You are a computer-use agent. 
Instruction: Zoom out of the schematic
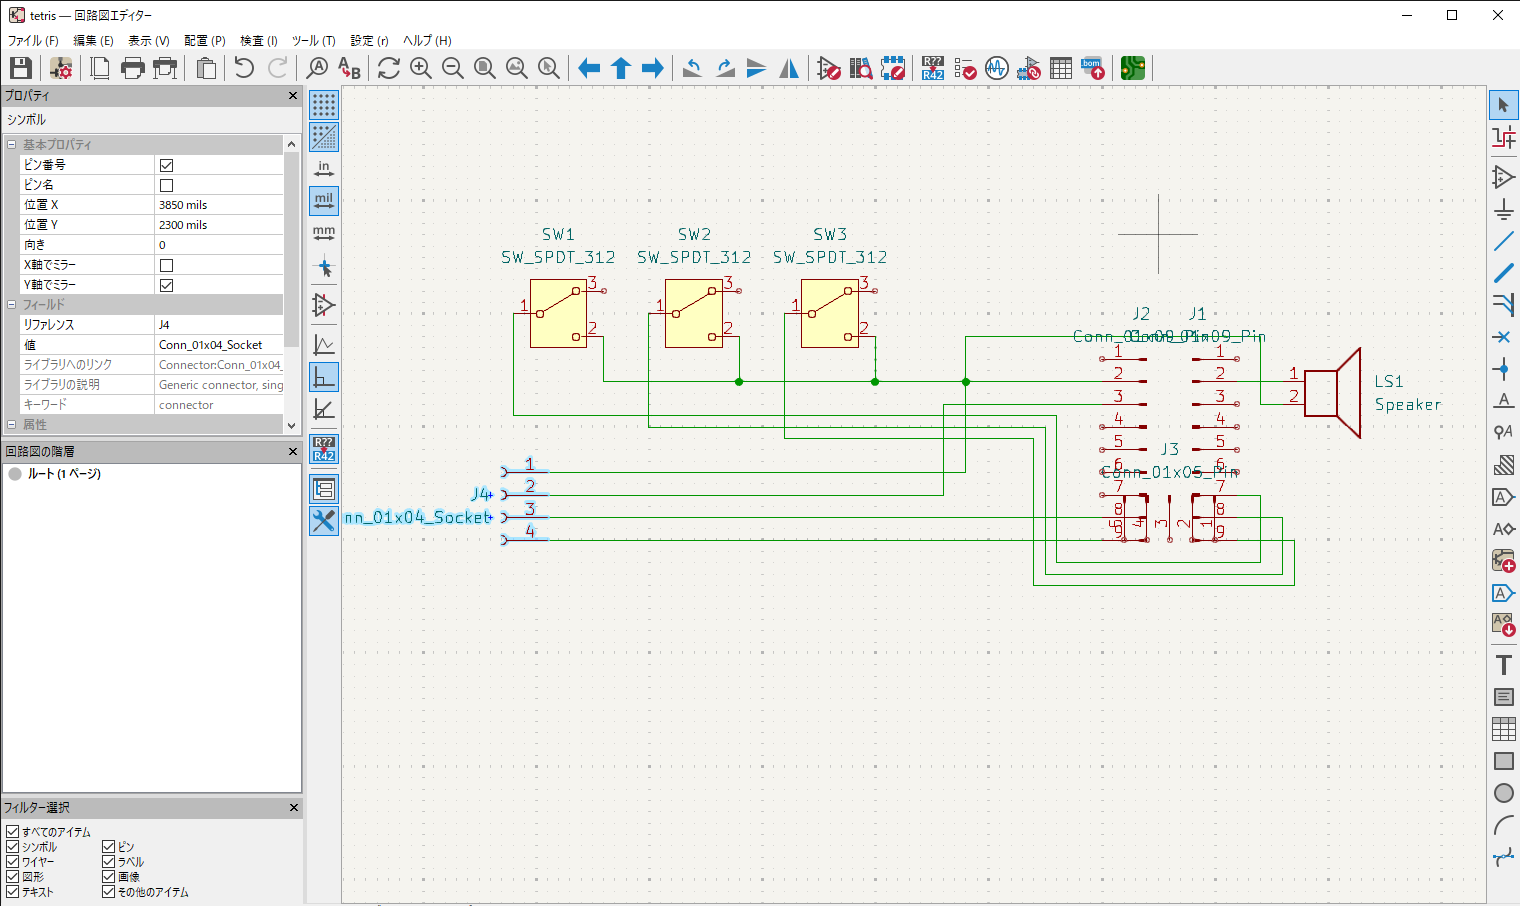(453, 68)
